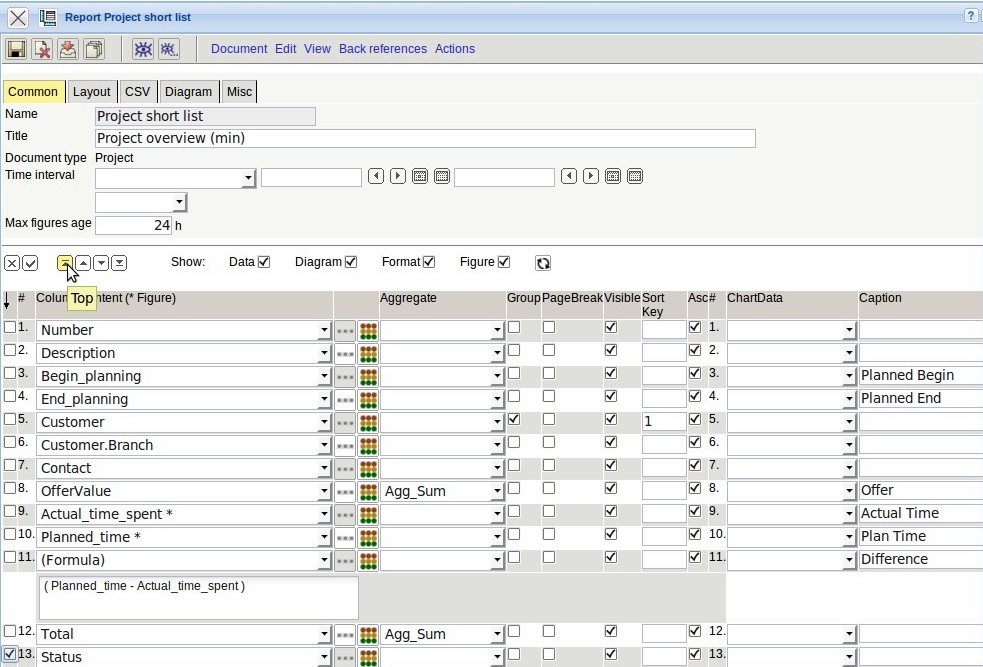Move selected row to the bottom

click(119, 263)
